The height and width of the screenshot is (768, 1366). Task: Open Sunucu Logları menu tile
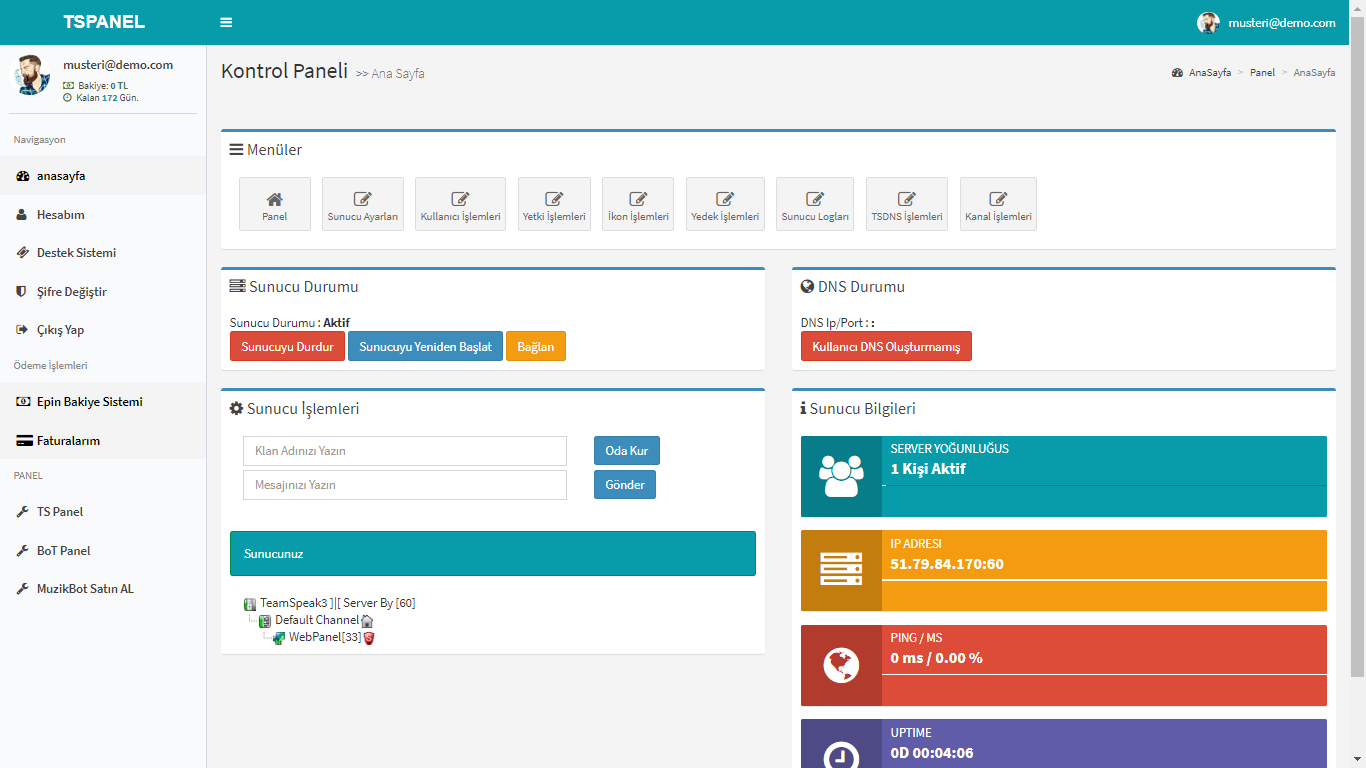click(x=815, y=204)
